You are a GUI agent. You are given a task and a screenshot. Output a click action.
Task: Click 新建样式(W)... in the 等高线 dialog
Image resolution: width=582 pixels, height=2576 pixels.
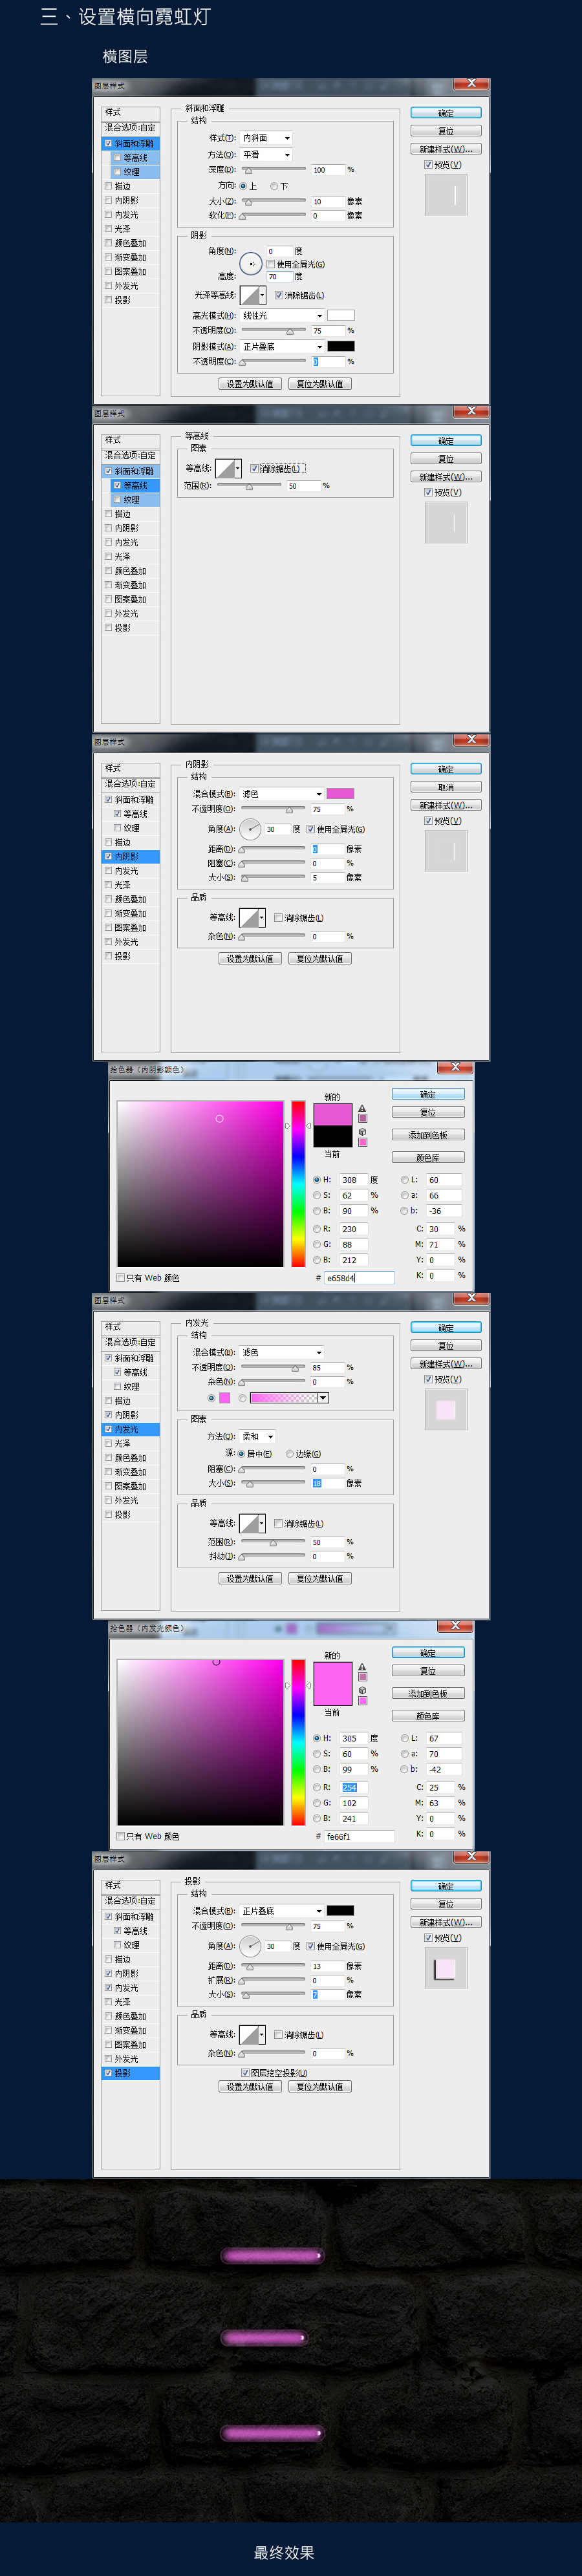(x=446, y=477)
